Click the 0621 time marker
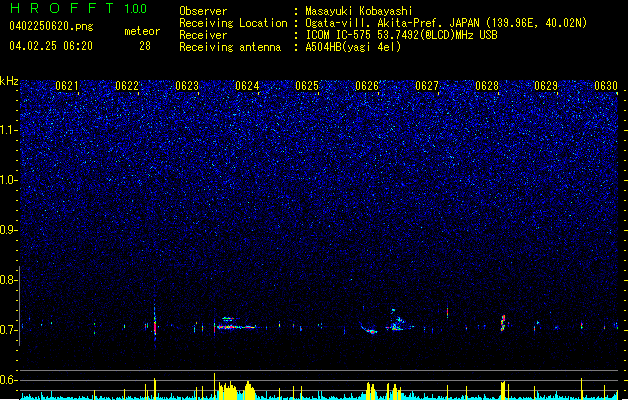Screen dimensions: 629x400 (x=67, y=86)
